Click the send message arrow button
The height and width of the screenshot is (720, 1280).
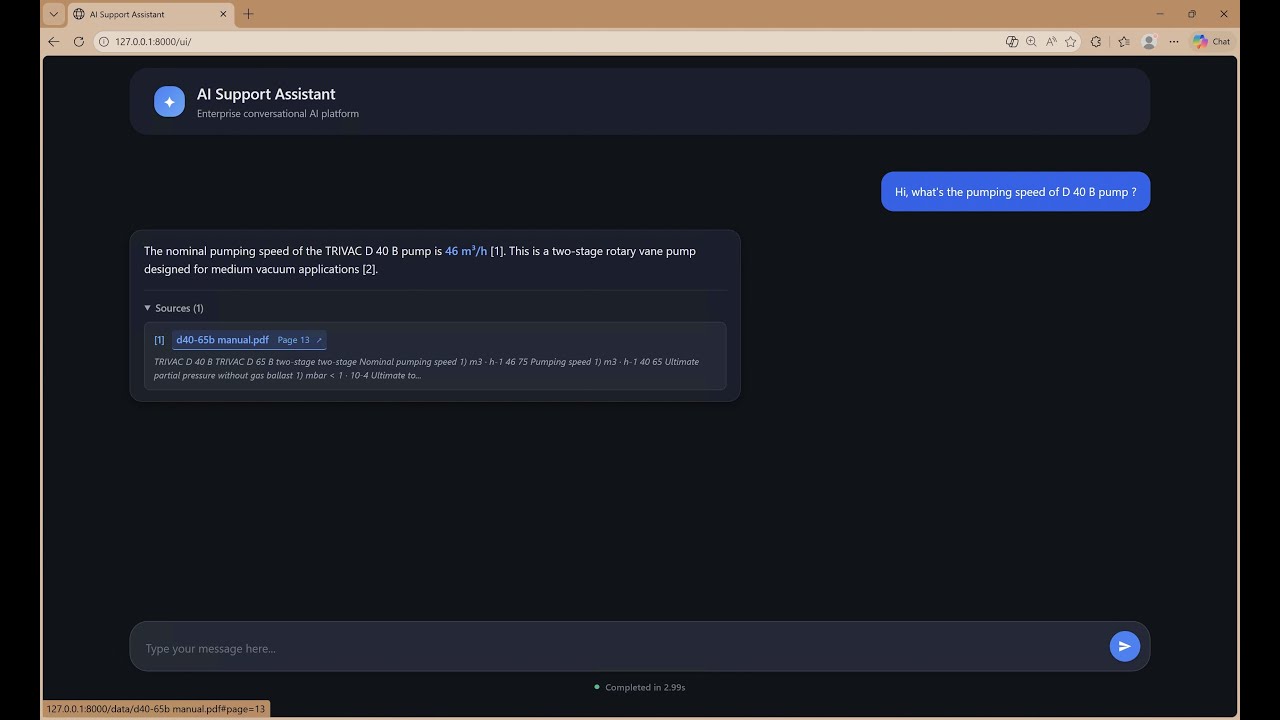pos(1124,647)
